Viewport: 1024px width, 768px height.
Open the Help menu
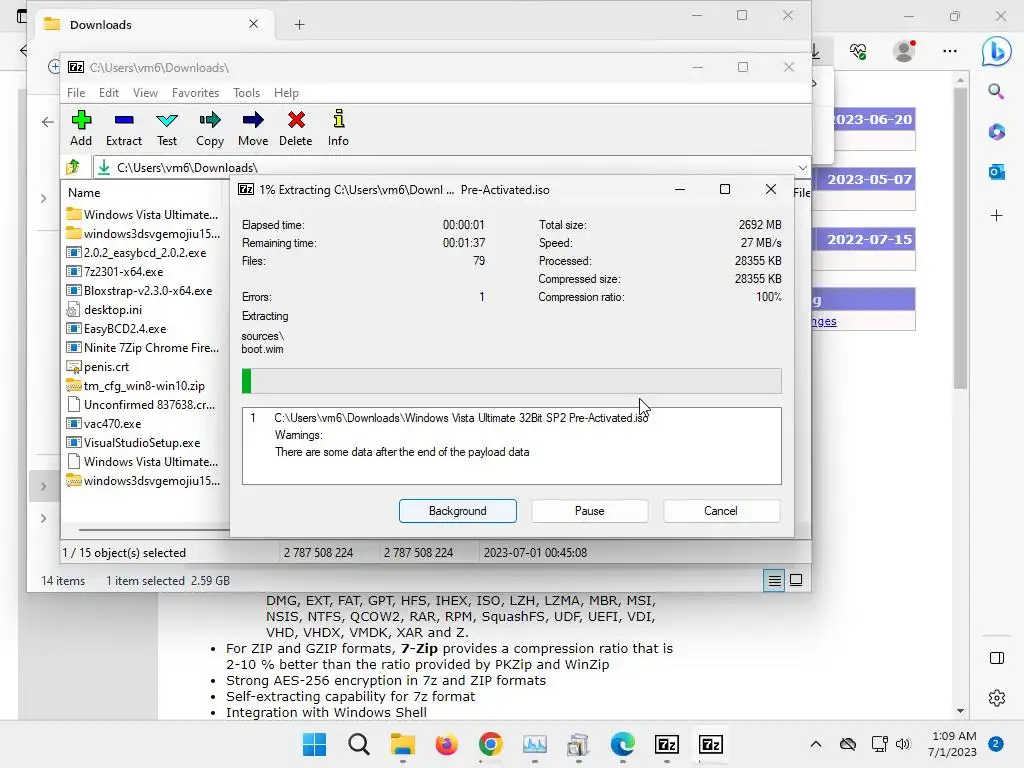[x=286, y=93]
